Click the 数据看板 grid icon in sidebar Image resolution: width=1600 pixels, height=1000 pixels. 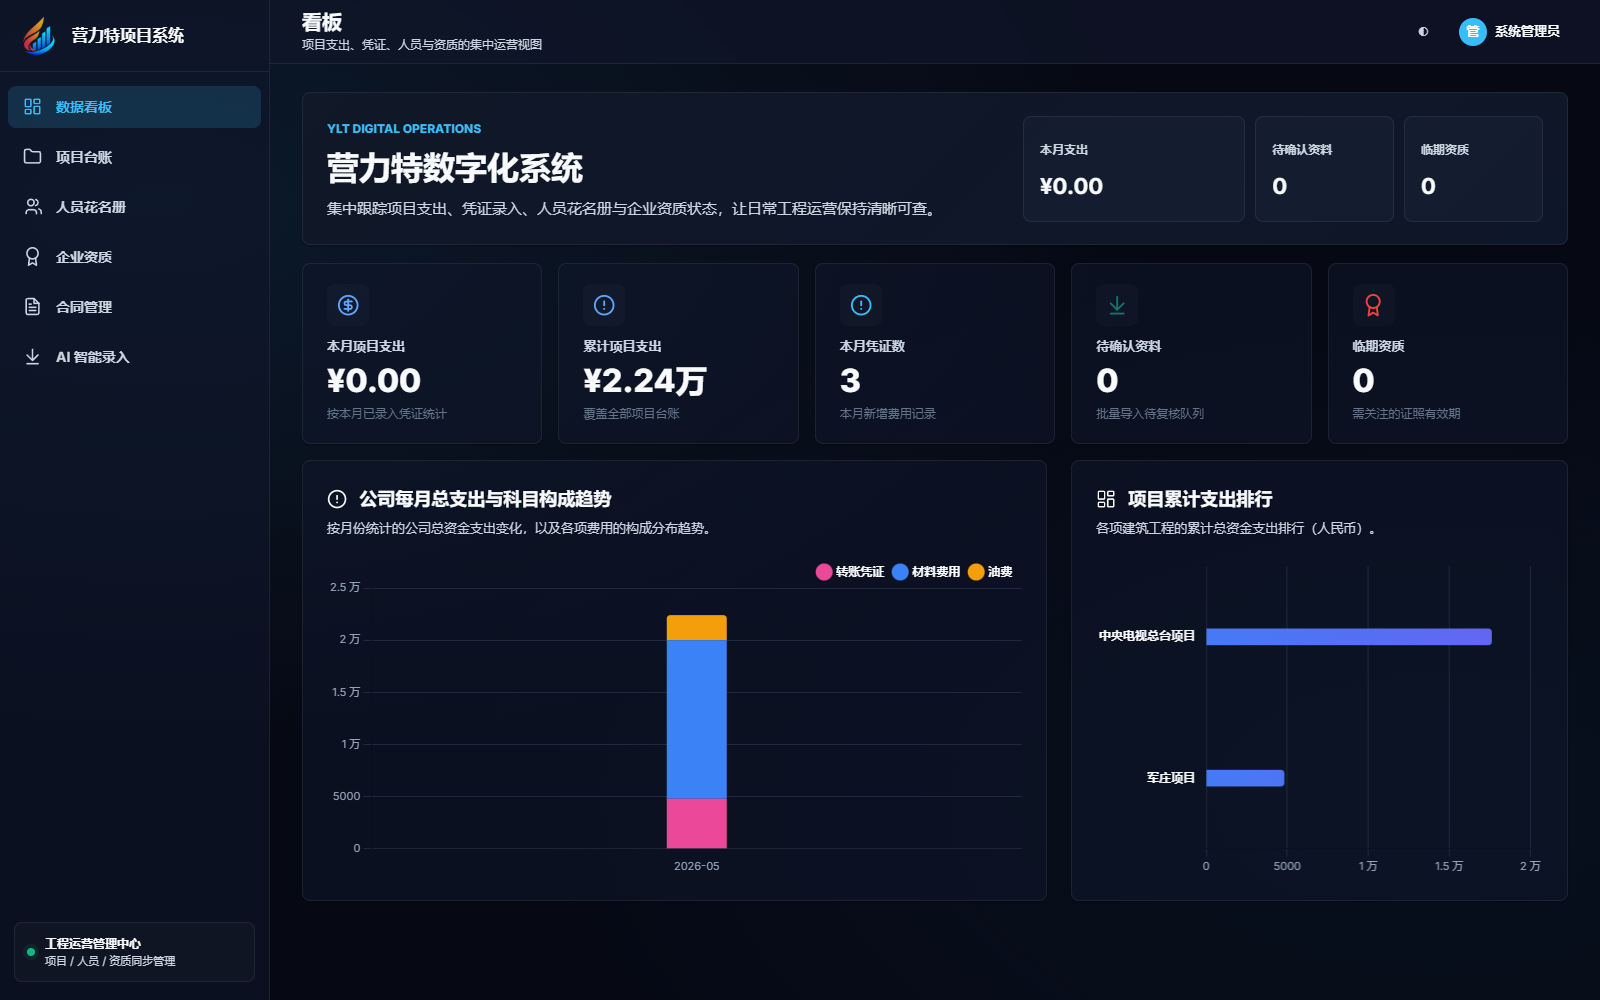(x=33, y=107)
